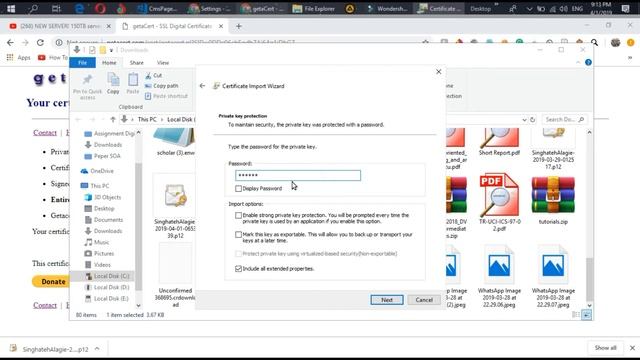Open Paper SOA folder in sidebar
This screenshot has height=360, width=640.
(x=102, y=156)
